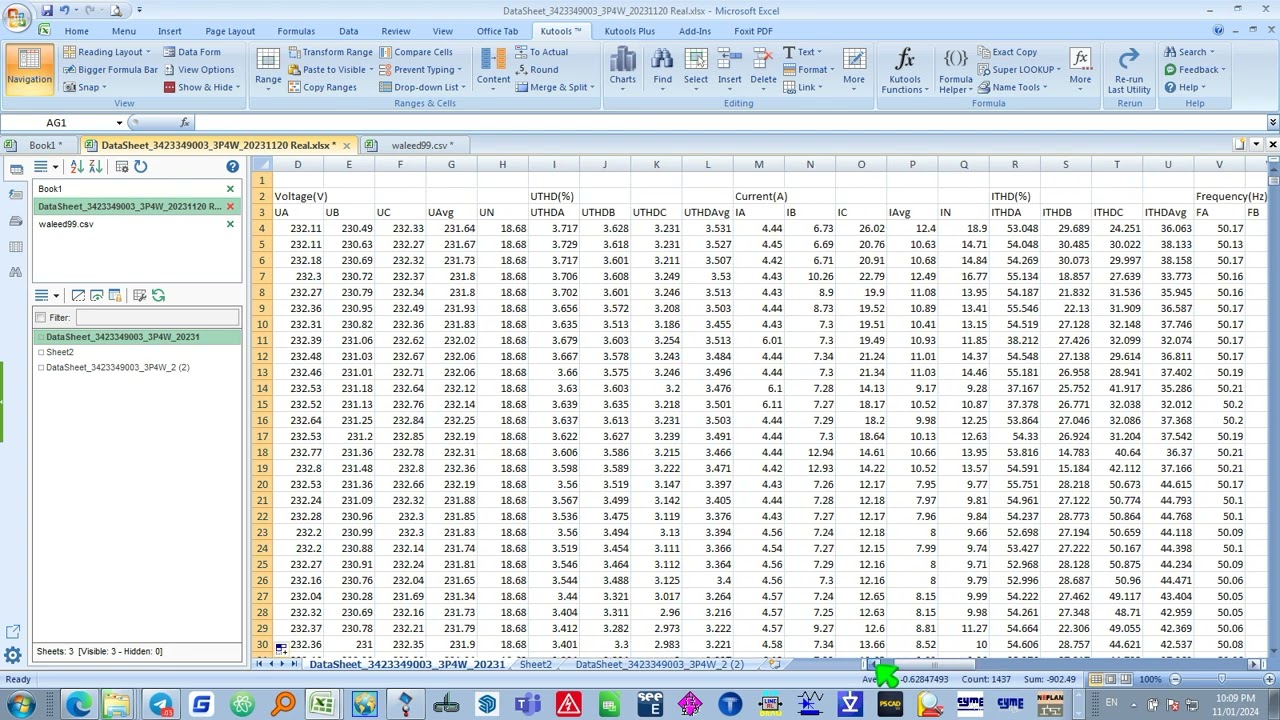Image resolution: width=1280 pixels, height=720 pixels.
Task: Click the Office button
Action: pyautogui.click(x=17, y=17)
